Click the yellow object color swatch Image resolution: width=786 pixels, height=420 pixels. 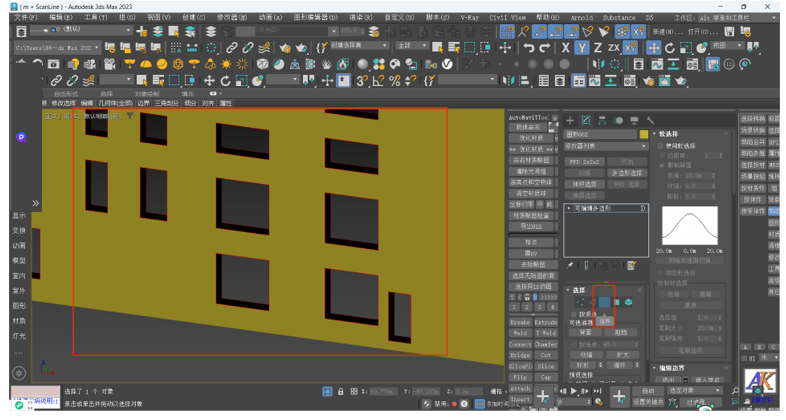pos(644,133)
